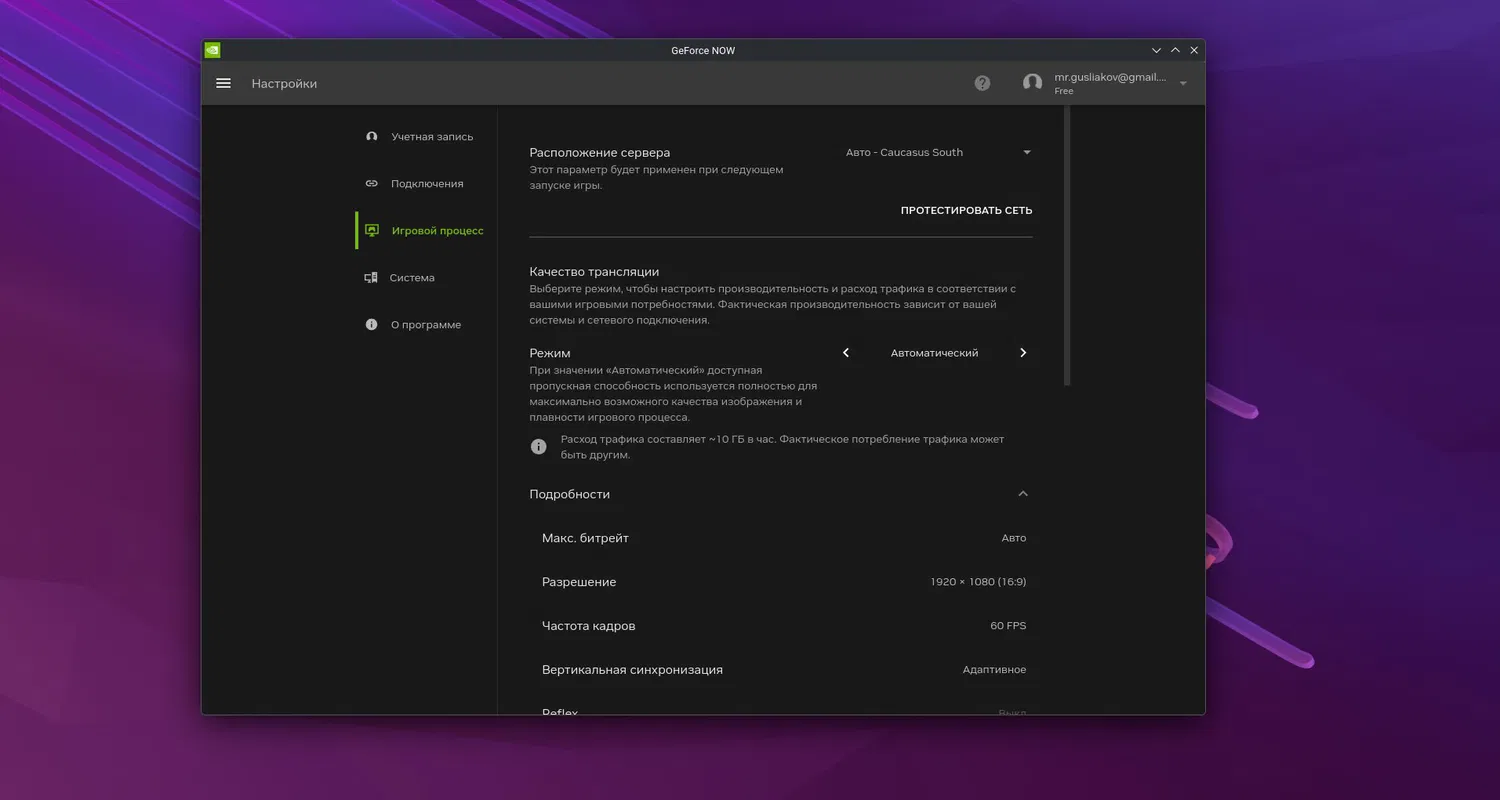Click the Макс. битрейт Авто value

point(1014,538)
